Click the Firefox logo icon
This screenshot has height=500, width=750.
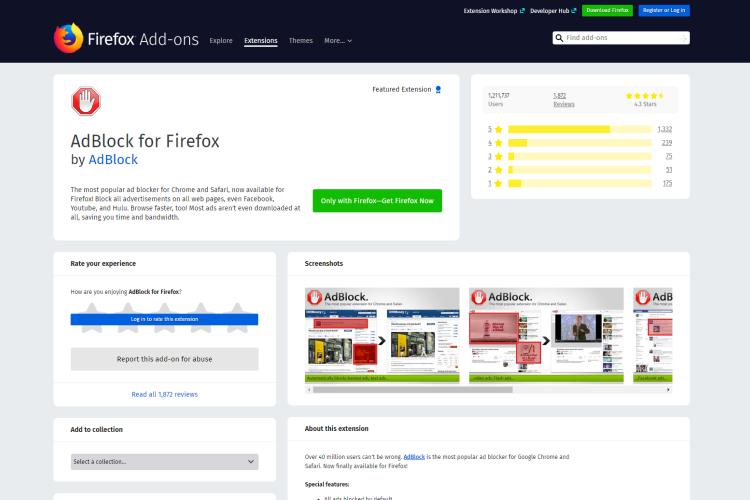click(x=68, y=37)
